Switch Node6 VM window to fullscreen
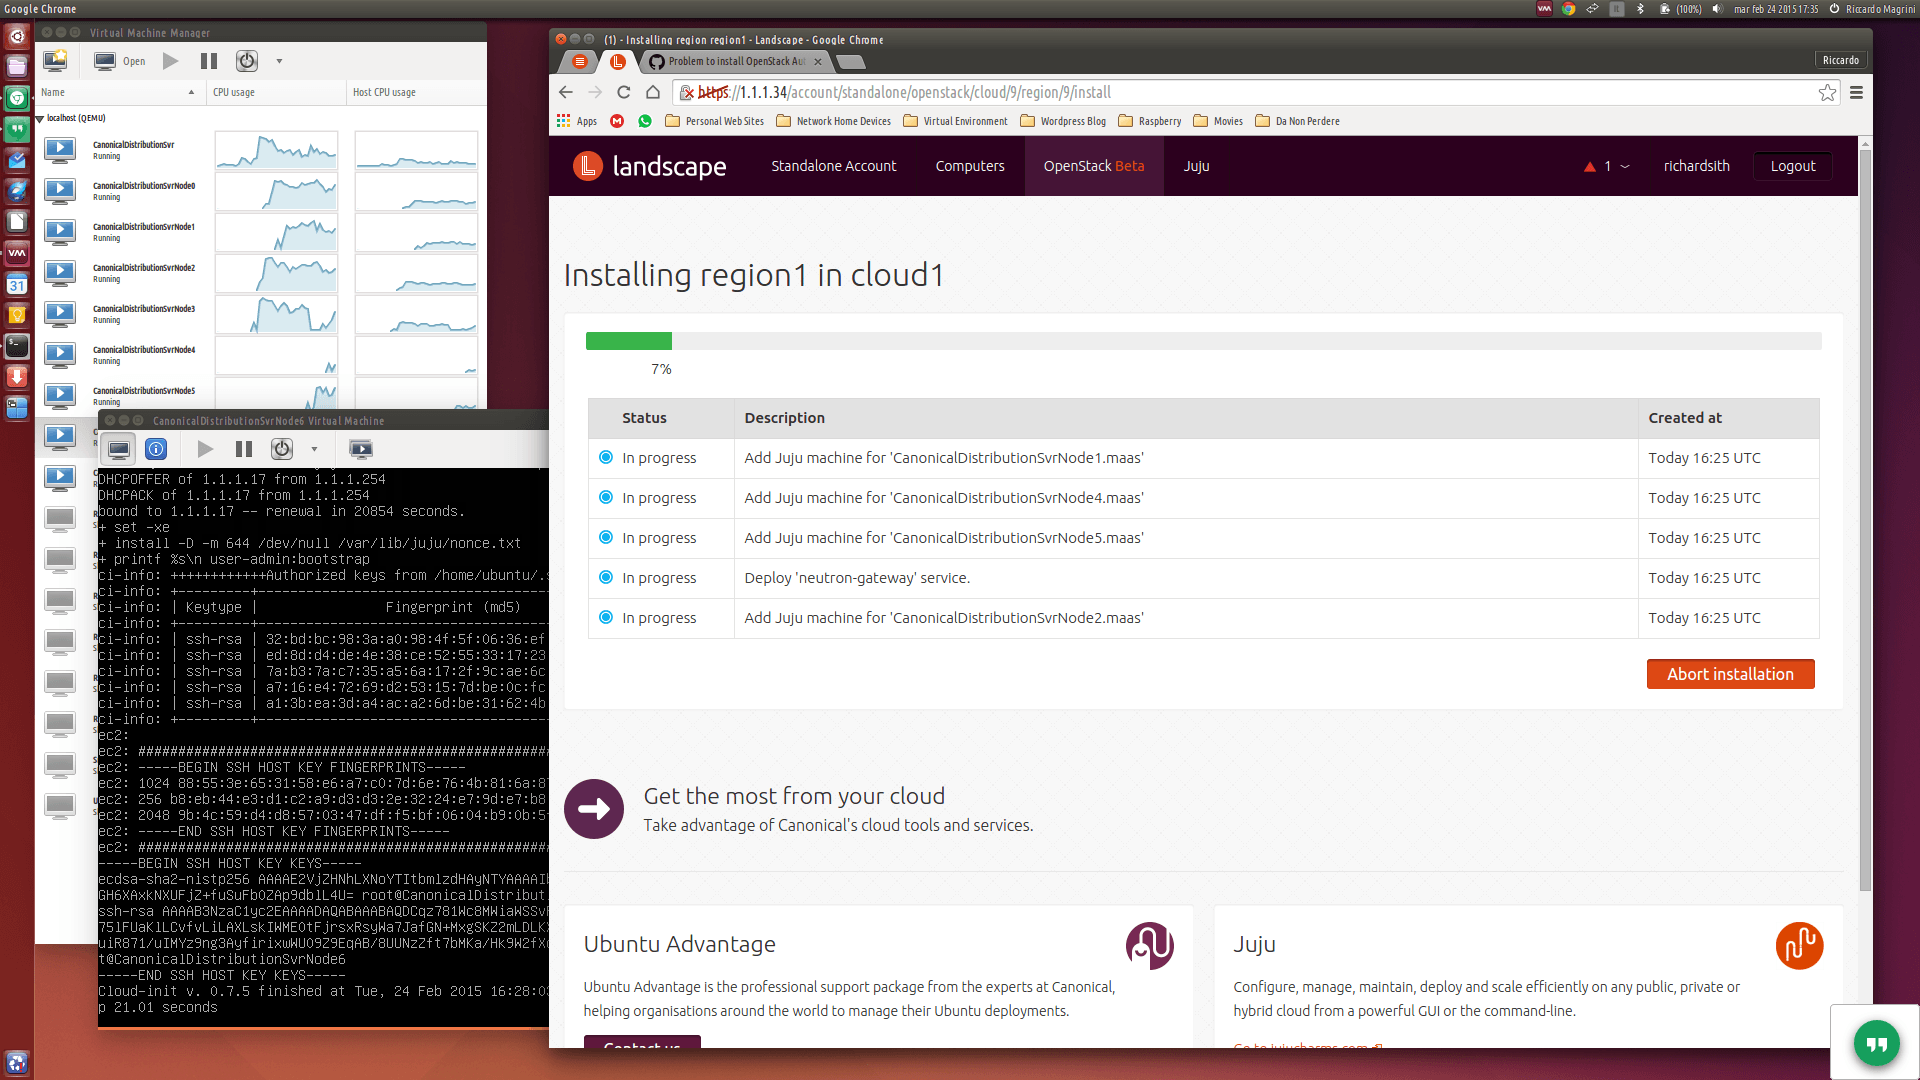 tap(360, 449)
